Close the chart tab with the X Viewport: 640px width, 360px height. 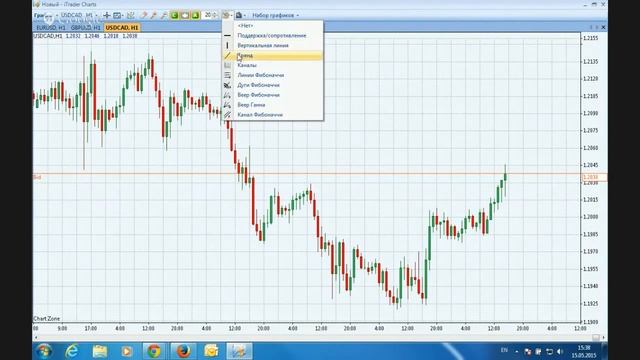coord(604,27)
